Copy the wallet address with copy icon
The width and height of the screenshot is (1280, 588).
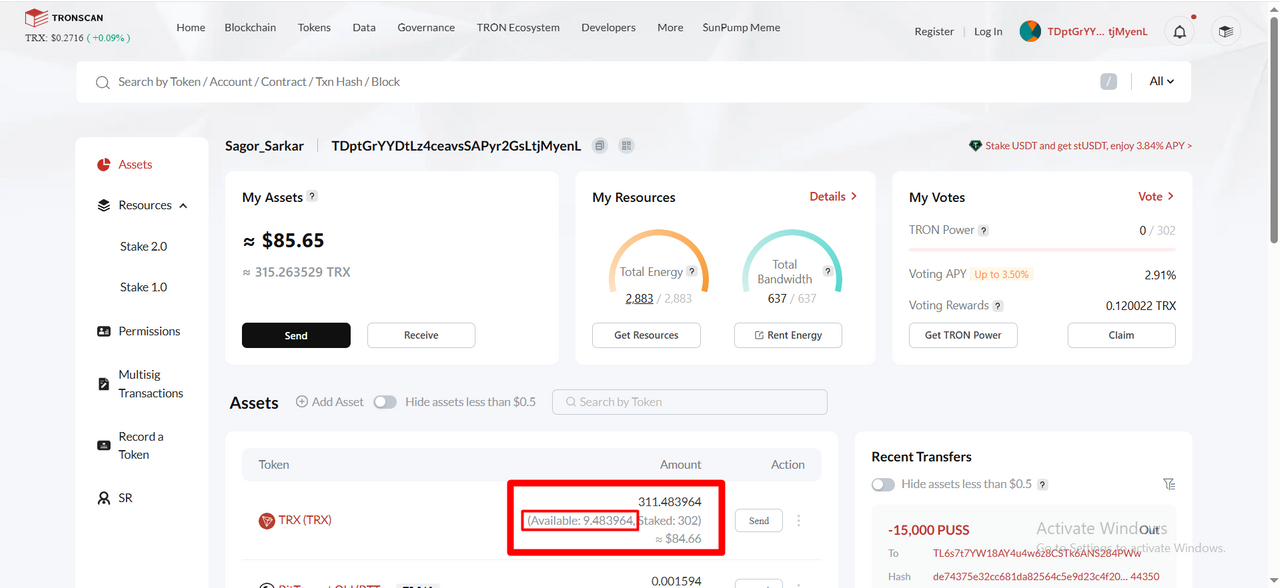click(x=599, y=146)
